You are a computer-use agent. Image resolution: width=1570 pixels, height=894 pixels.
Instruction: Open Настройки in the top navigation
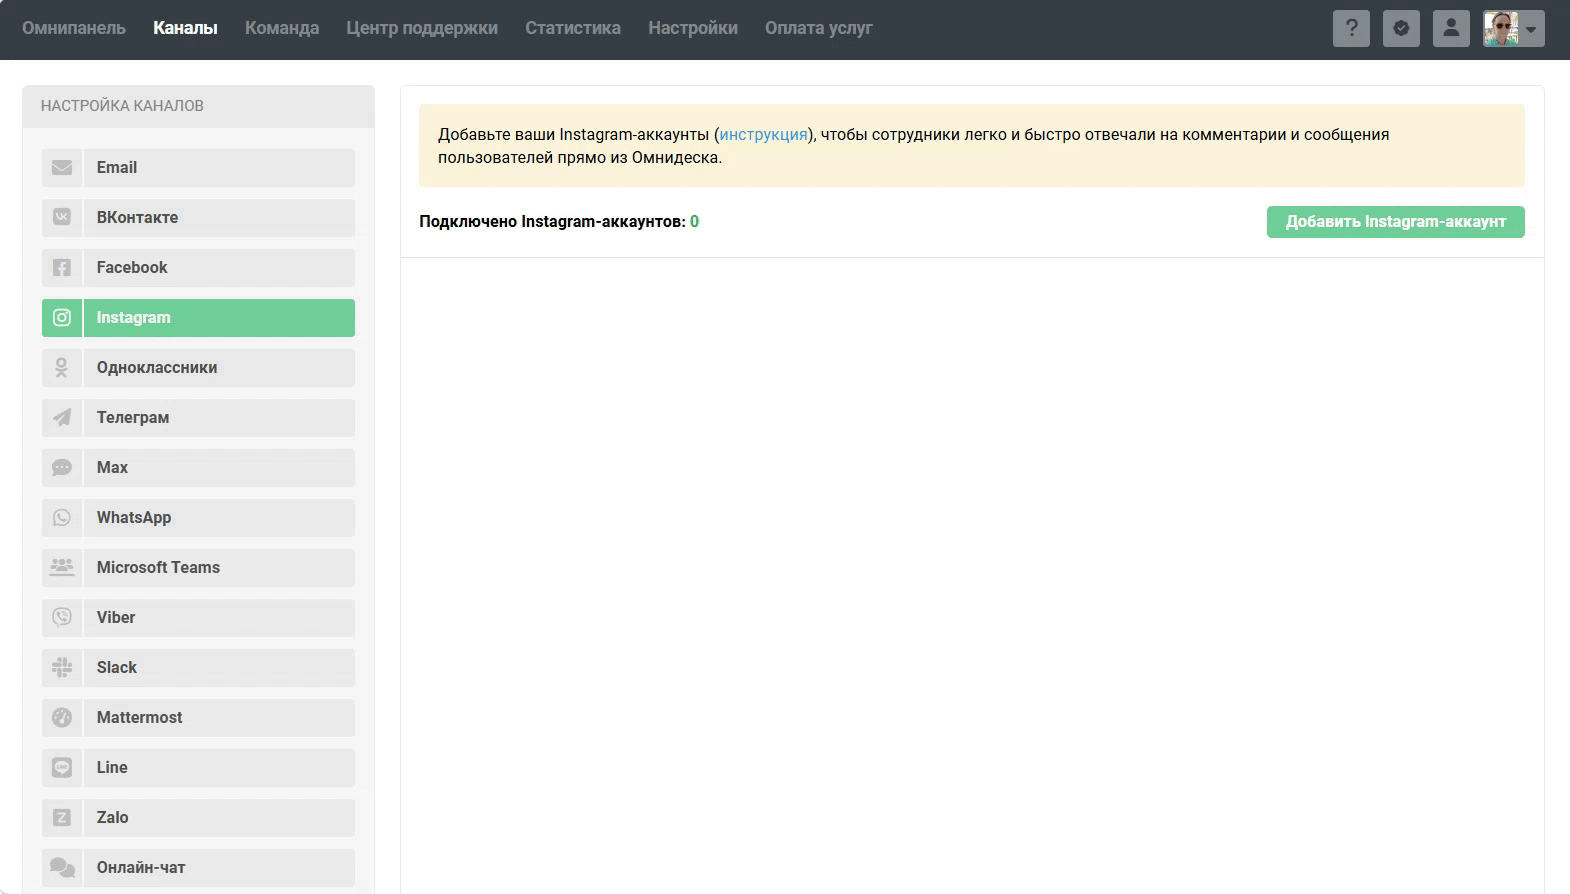(693, 28)
